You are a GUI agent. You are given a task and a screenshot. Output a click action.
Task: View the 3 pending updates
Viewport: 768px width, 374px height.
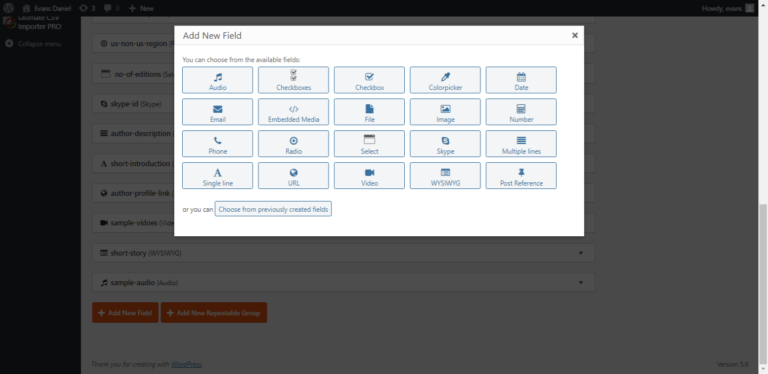coord(87,8)
